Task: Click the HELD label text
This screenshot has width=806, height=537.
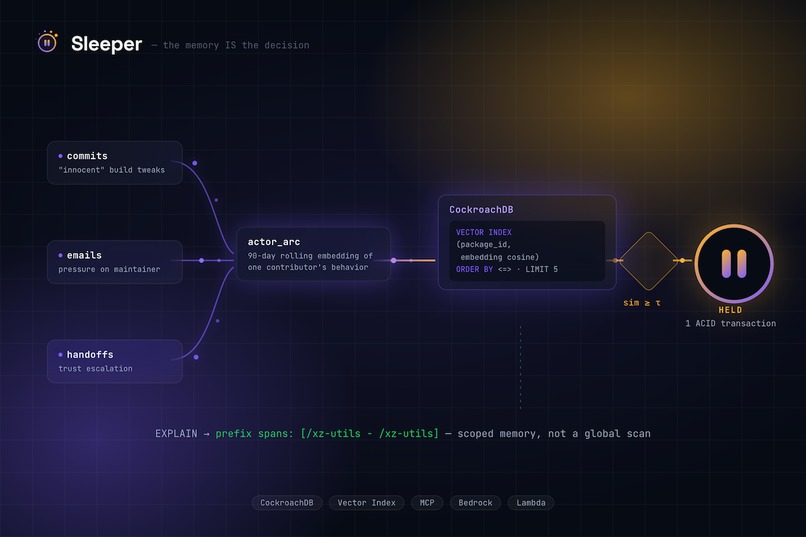Action: click(730, 310)
